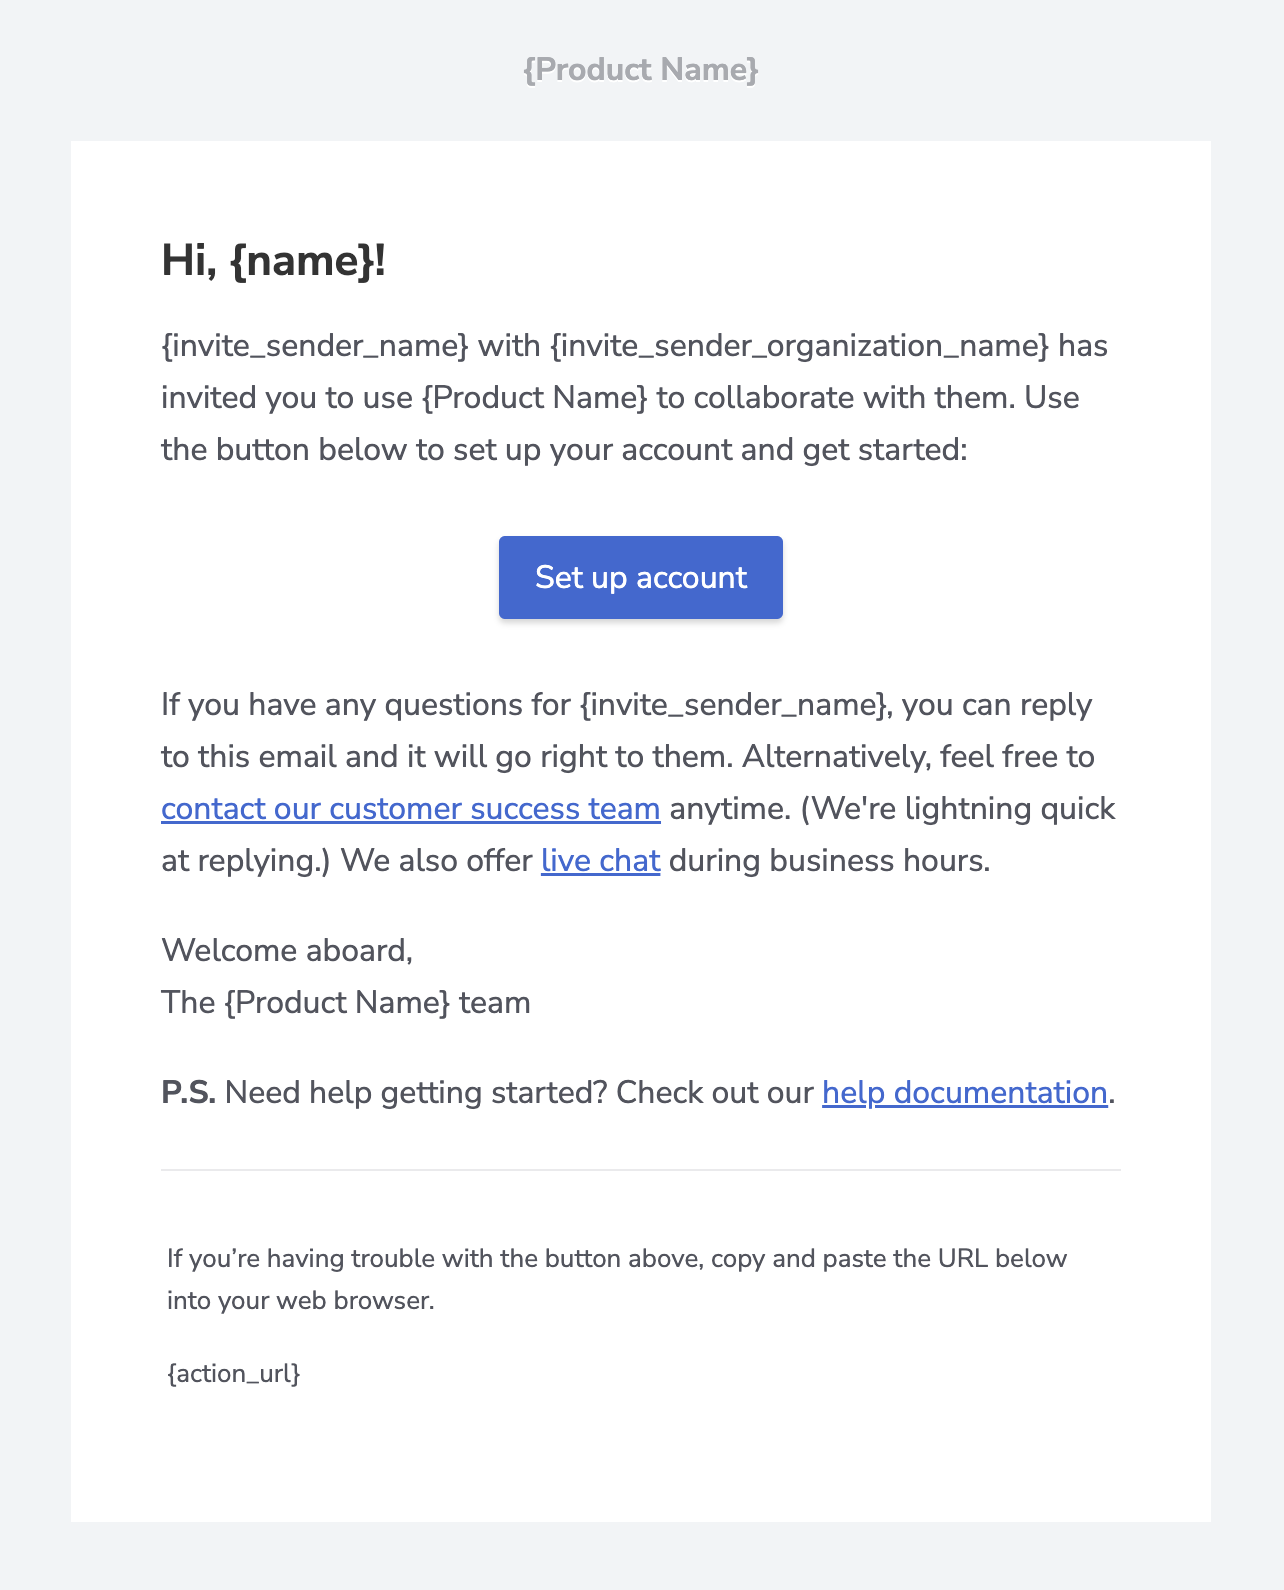
Task: Click the Welcome aboard sign-off text
Action: (x=287, y=950)
